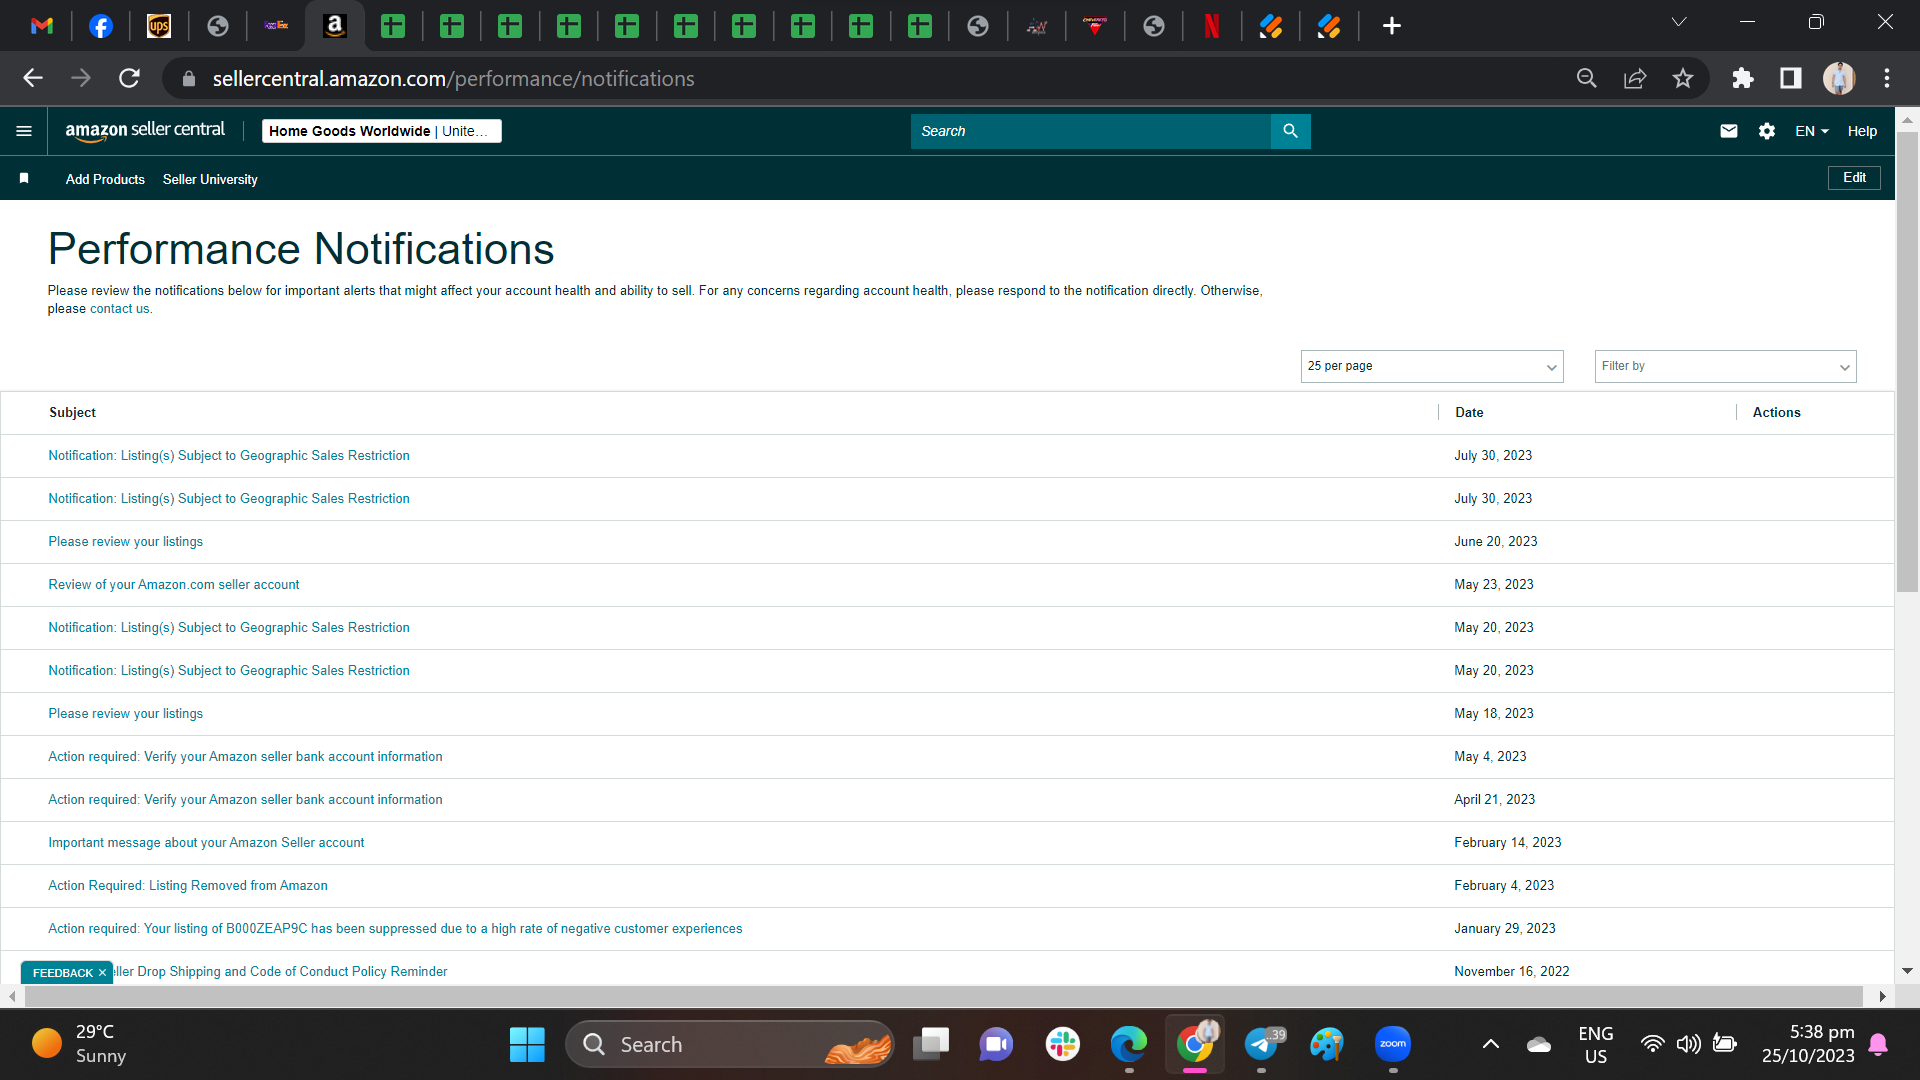Click the bookmark flag icon beside Add Products
Screen dimensions: 1920x1080
point(24,178)
